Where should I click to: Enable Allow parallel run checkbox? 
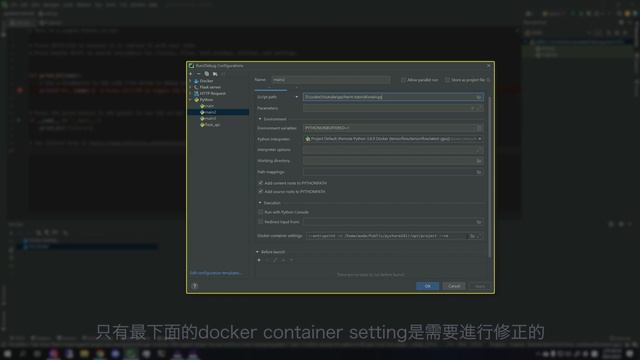[403, 80]
